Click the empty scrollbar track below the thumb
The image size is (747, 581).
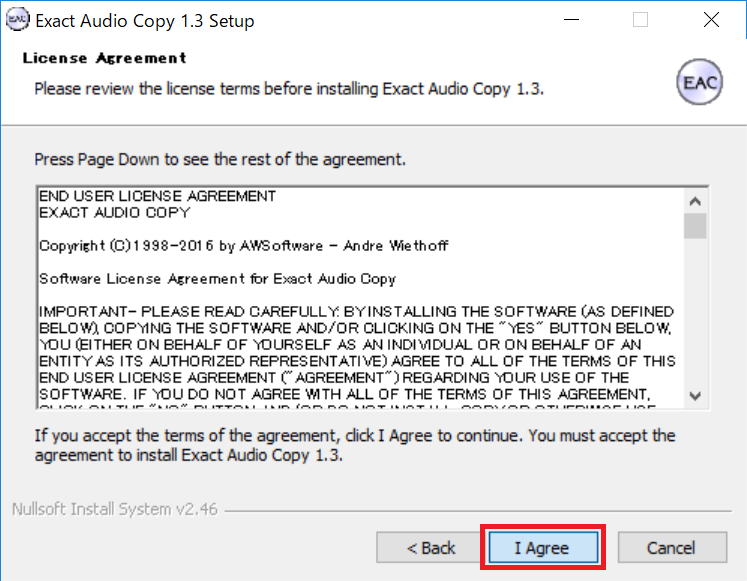pos(695,311)
